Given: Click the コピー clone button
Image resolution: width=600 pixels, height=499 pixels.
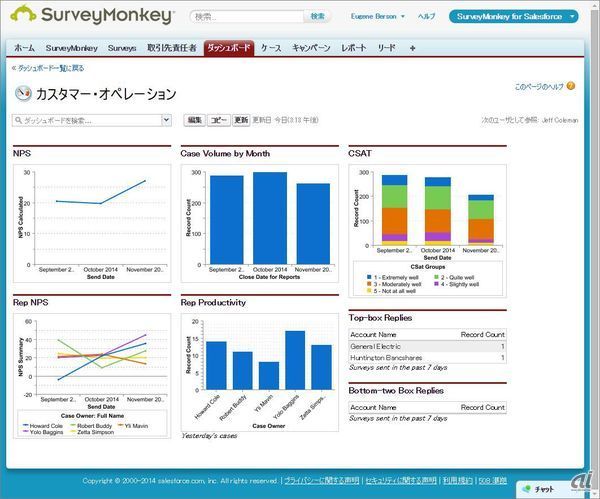Looking at the screenshot, I should click(218, 120).
